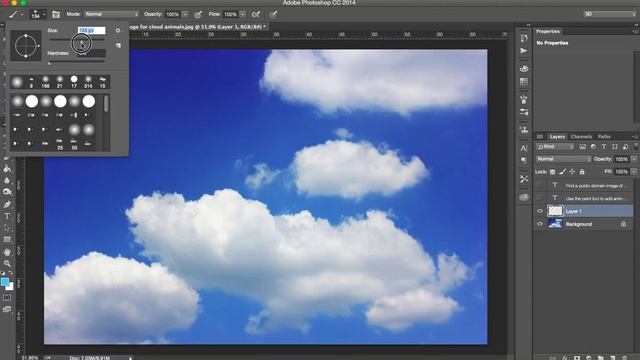Select recent brush labeled 21
Viewport: 640px width, 360px height.
[x=60, y=82]
